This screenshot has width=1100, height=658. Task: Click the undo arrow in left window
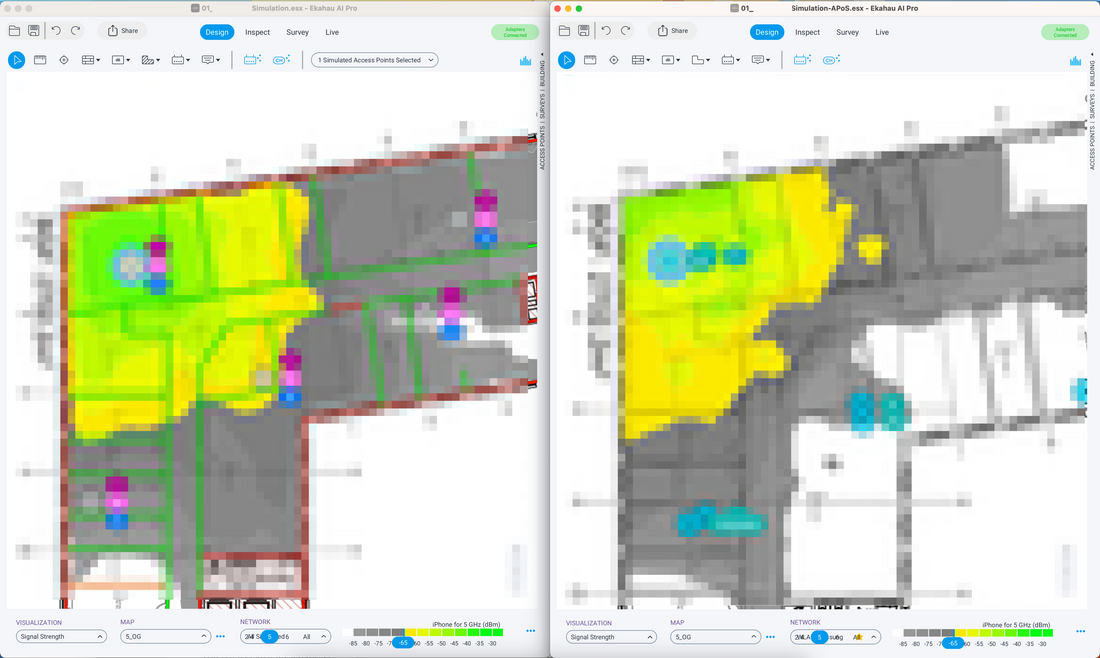56,31
